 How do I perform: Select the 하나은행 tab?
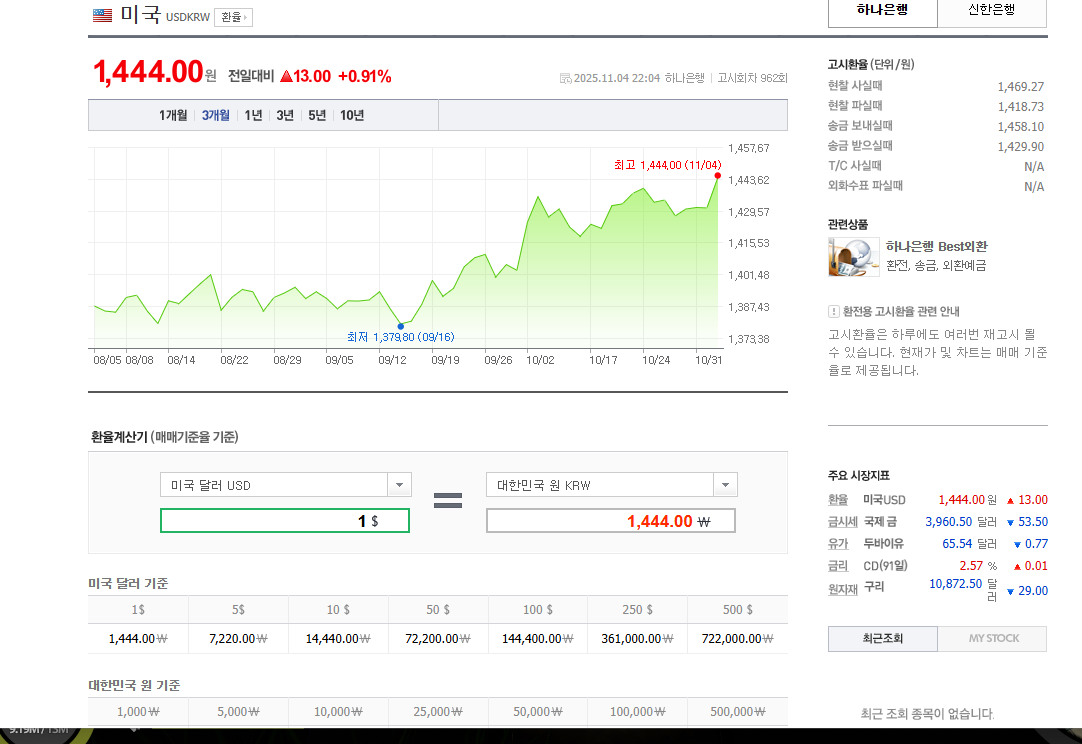(882, 10)
